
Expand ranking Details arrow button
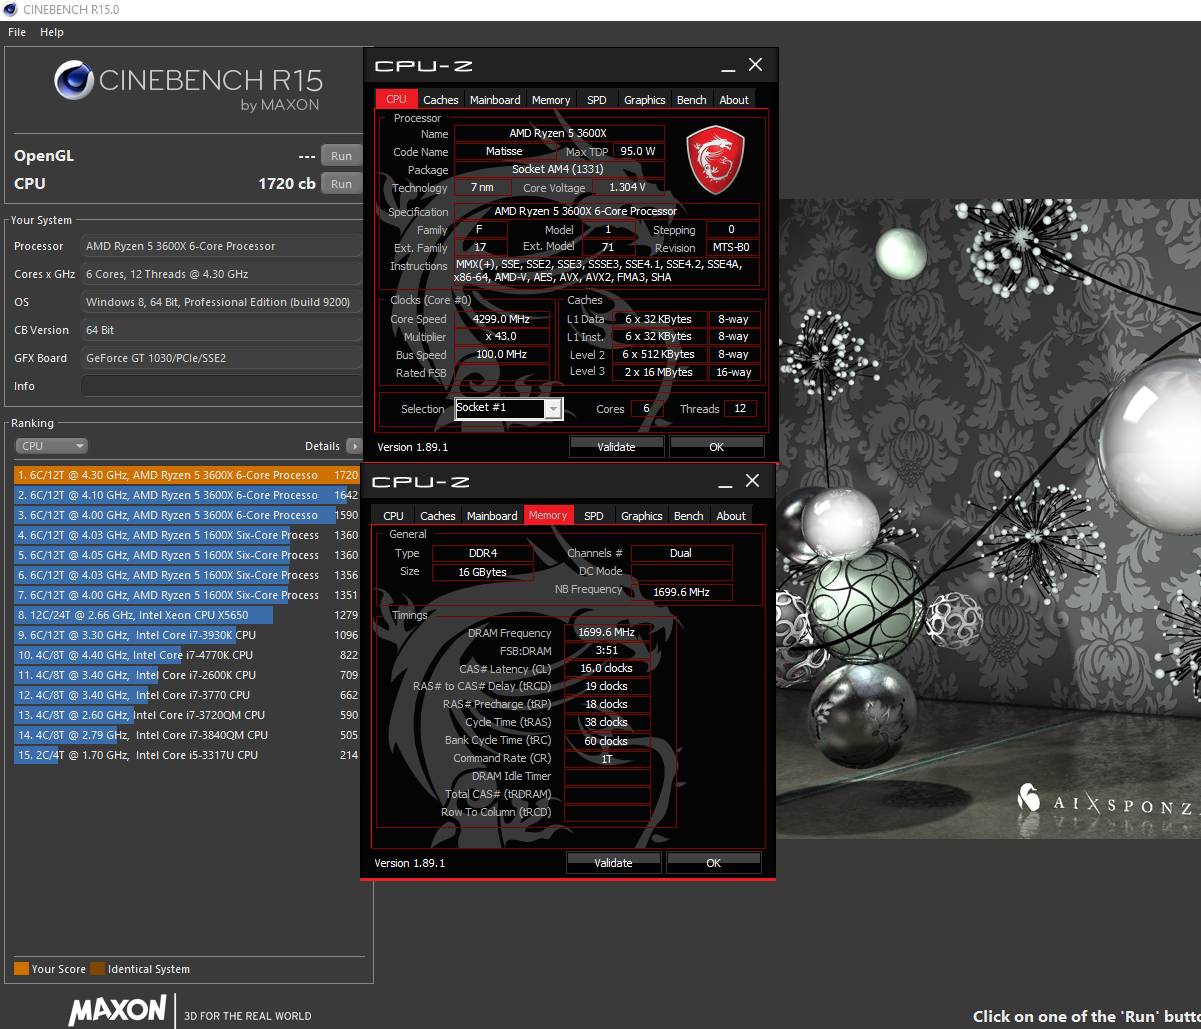354,446
